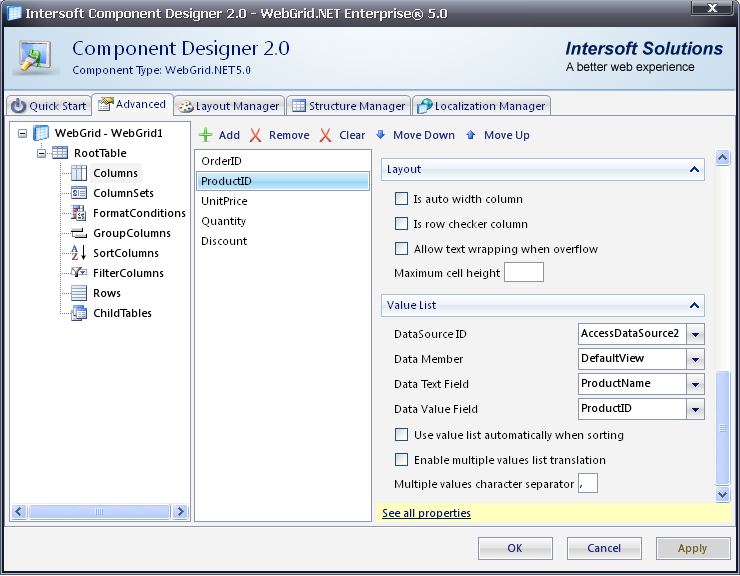Click the green plus Add icon
740x576 pixels.
click(x=205, y=135)
